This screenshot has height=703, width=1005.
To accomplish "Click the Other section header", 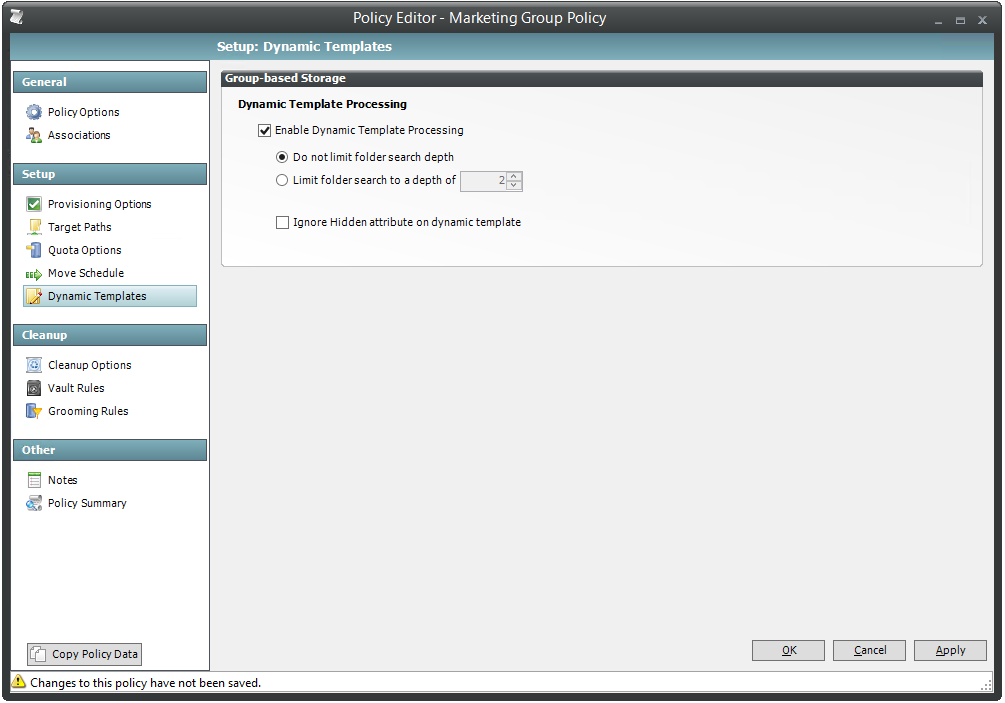I will [x=110, y=450].
